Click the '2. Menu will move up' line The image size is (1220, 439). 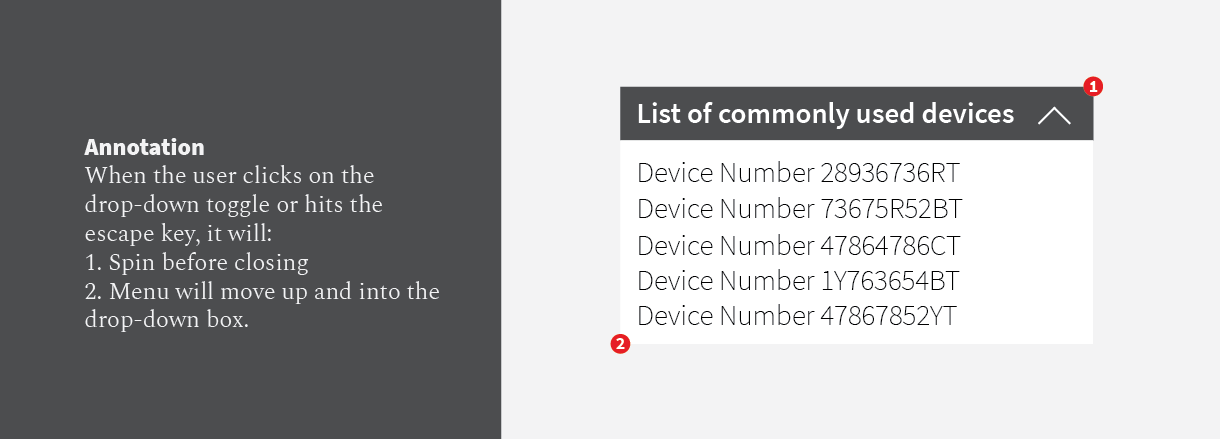tap(262, 292)
